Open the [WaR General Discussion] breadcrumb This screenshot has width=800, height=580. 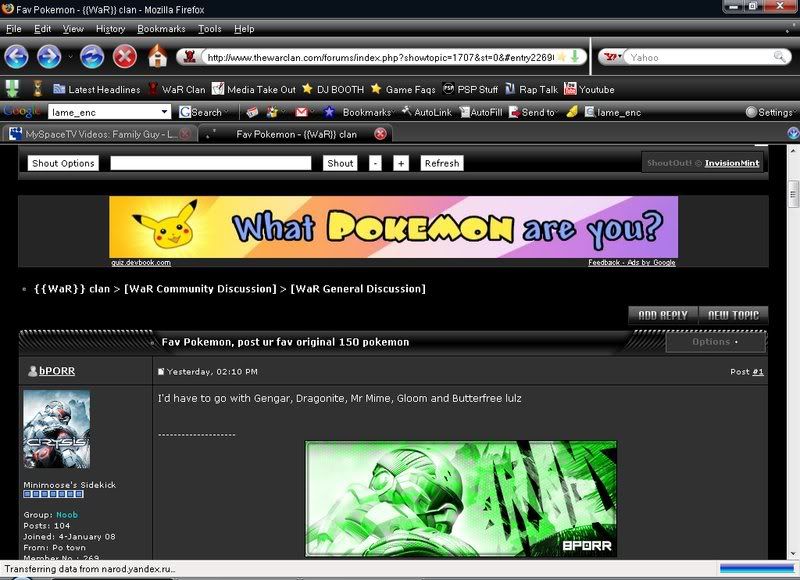click(358, 289)
